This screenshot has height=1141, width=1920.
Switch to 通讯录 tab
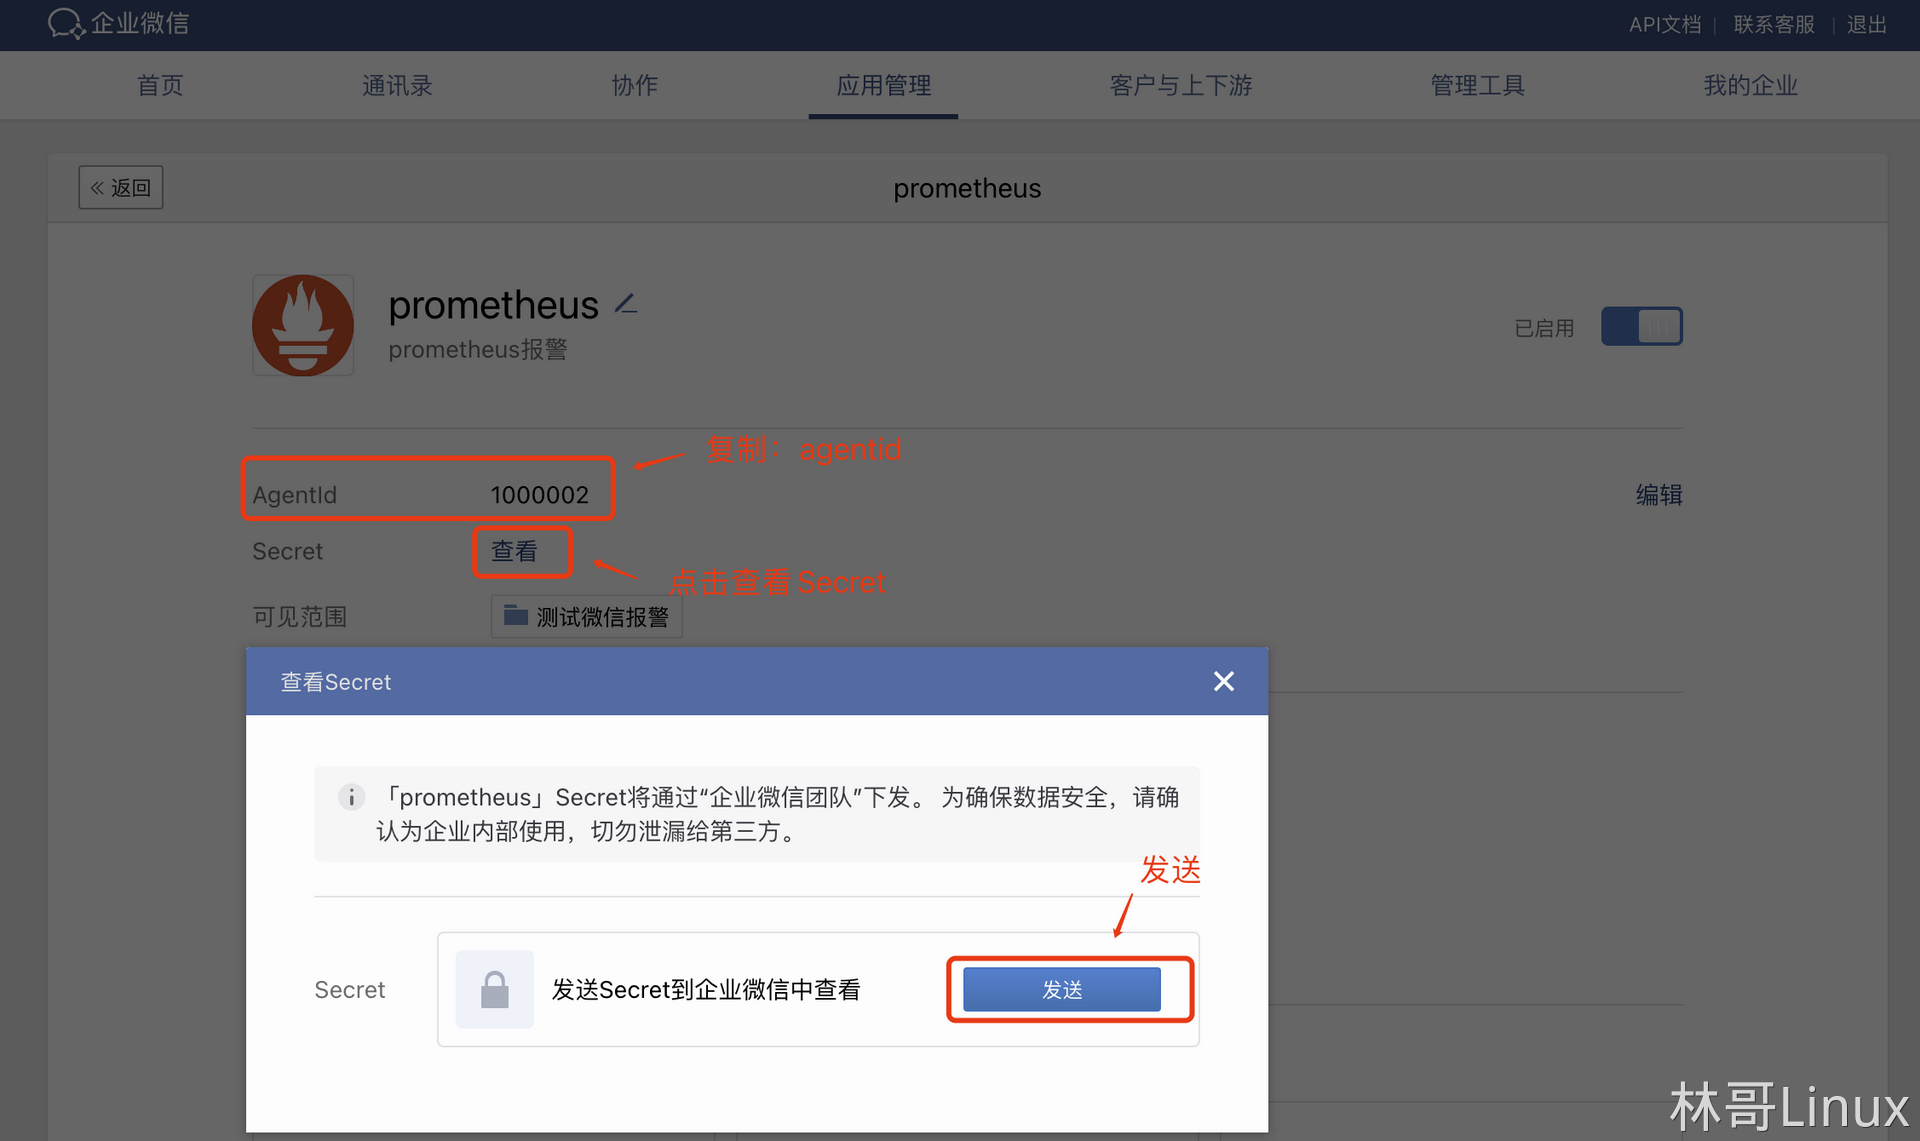pyautogui.click(x=397, y=86)
